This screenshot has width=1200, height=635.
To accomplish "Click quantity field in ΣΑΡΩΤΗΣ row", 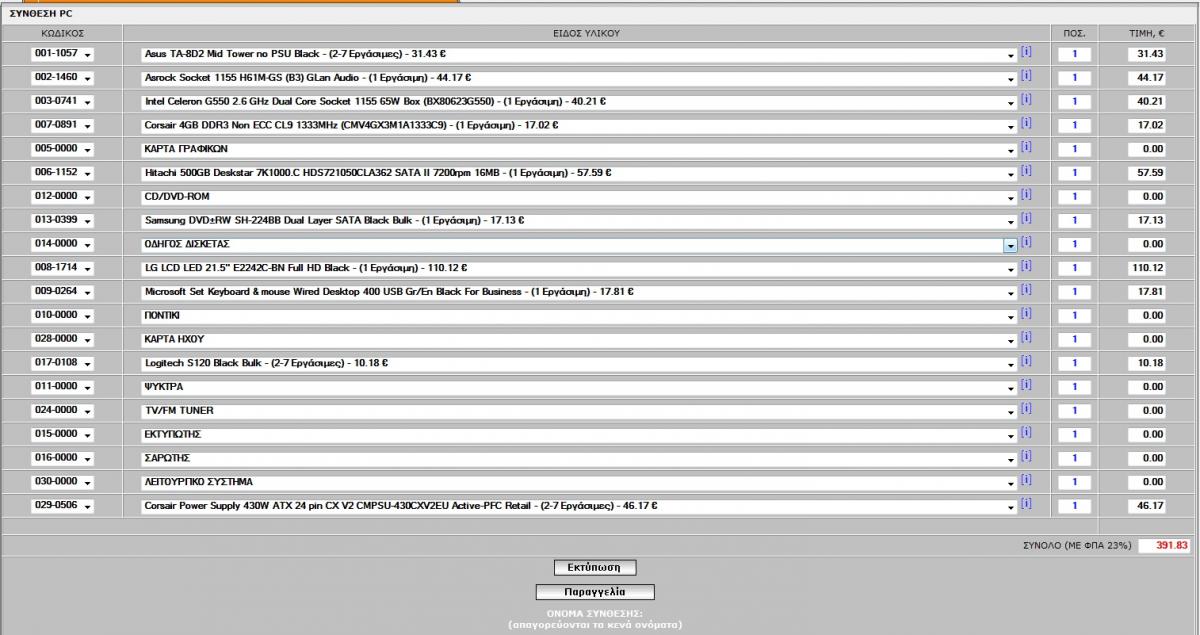I will [x=1075, y=458].
